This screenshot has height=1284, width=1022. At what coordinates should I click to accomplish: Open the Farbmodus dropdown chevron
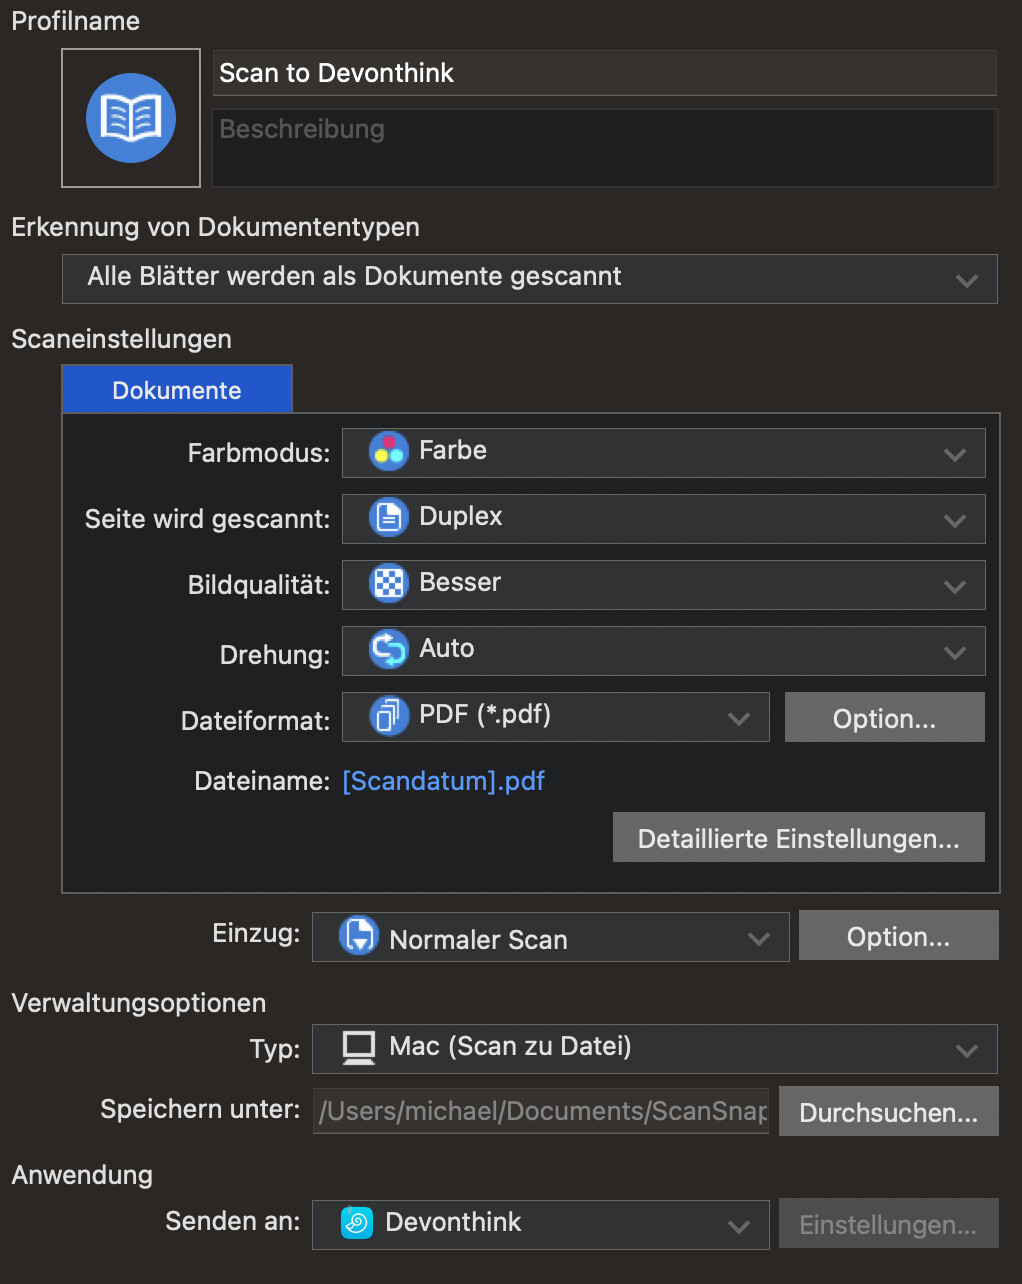tap(955, 454)
